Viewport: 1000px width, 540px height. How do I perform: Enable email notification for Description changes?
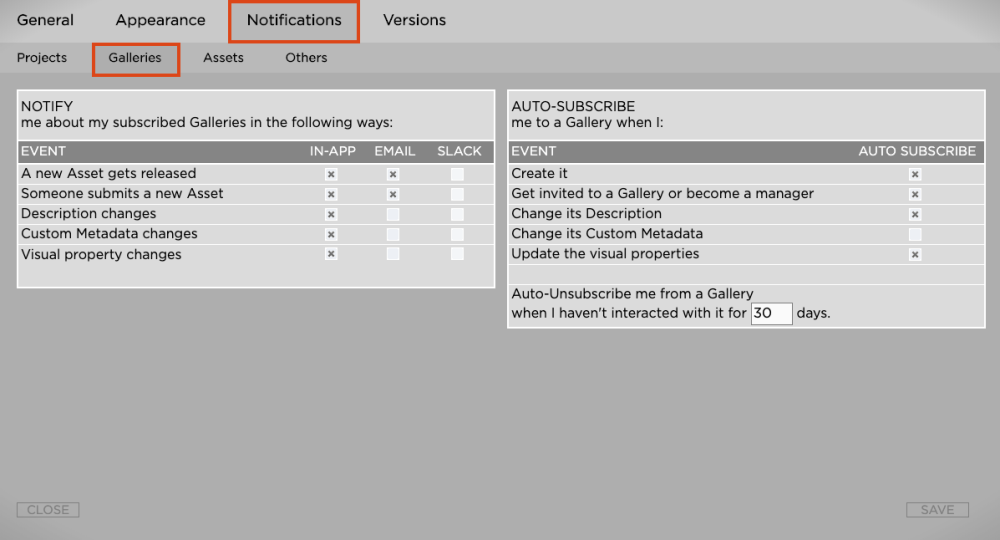pos(393,214)
